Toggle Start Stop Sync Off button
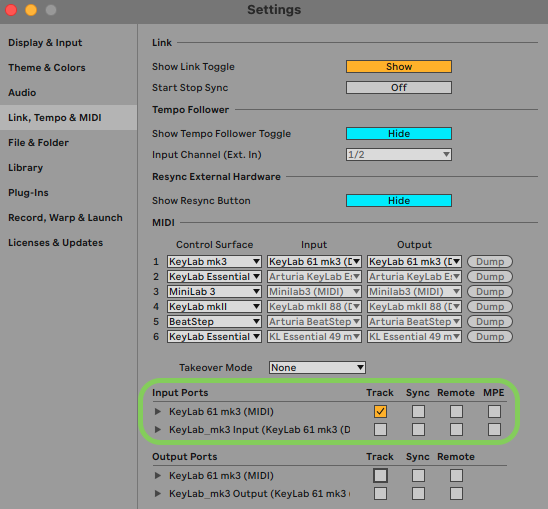The image size is (548, 509). point(399,87)
